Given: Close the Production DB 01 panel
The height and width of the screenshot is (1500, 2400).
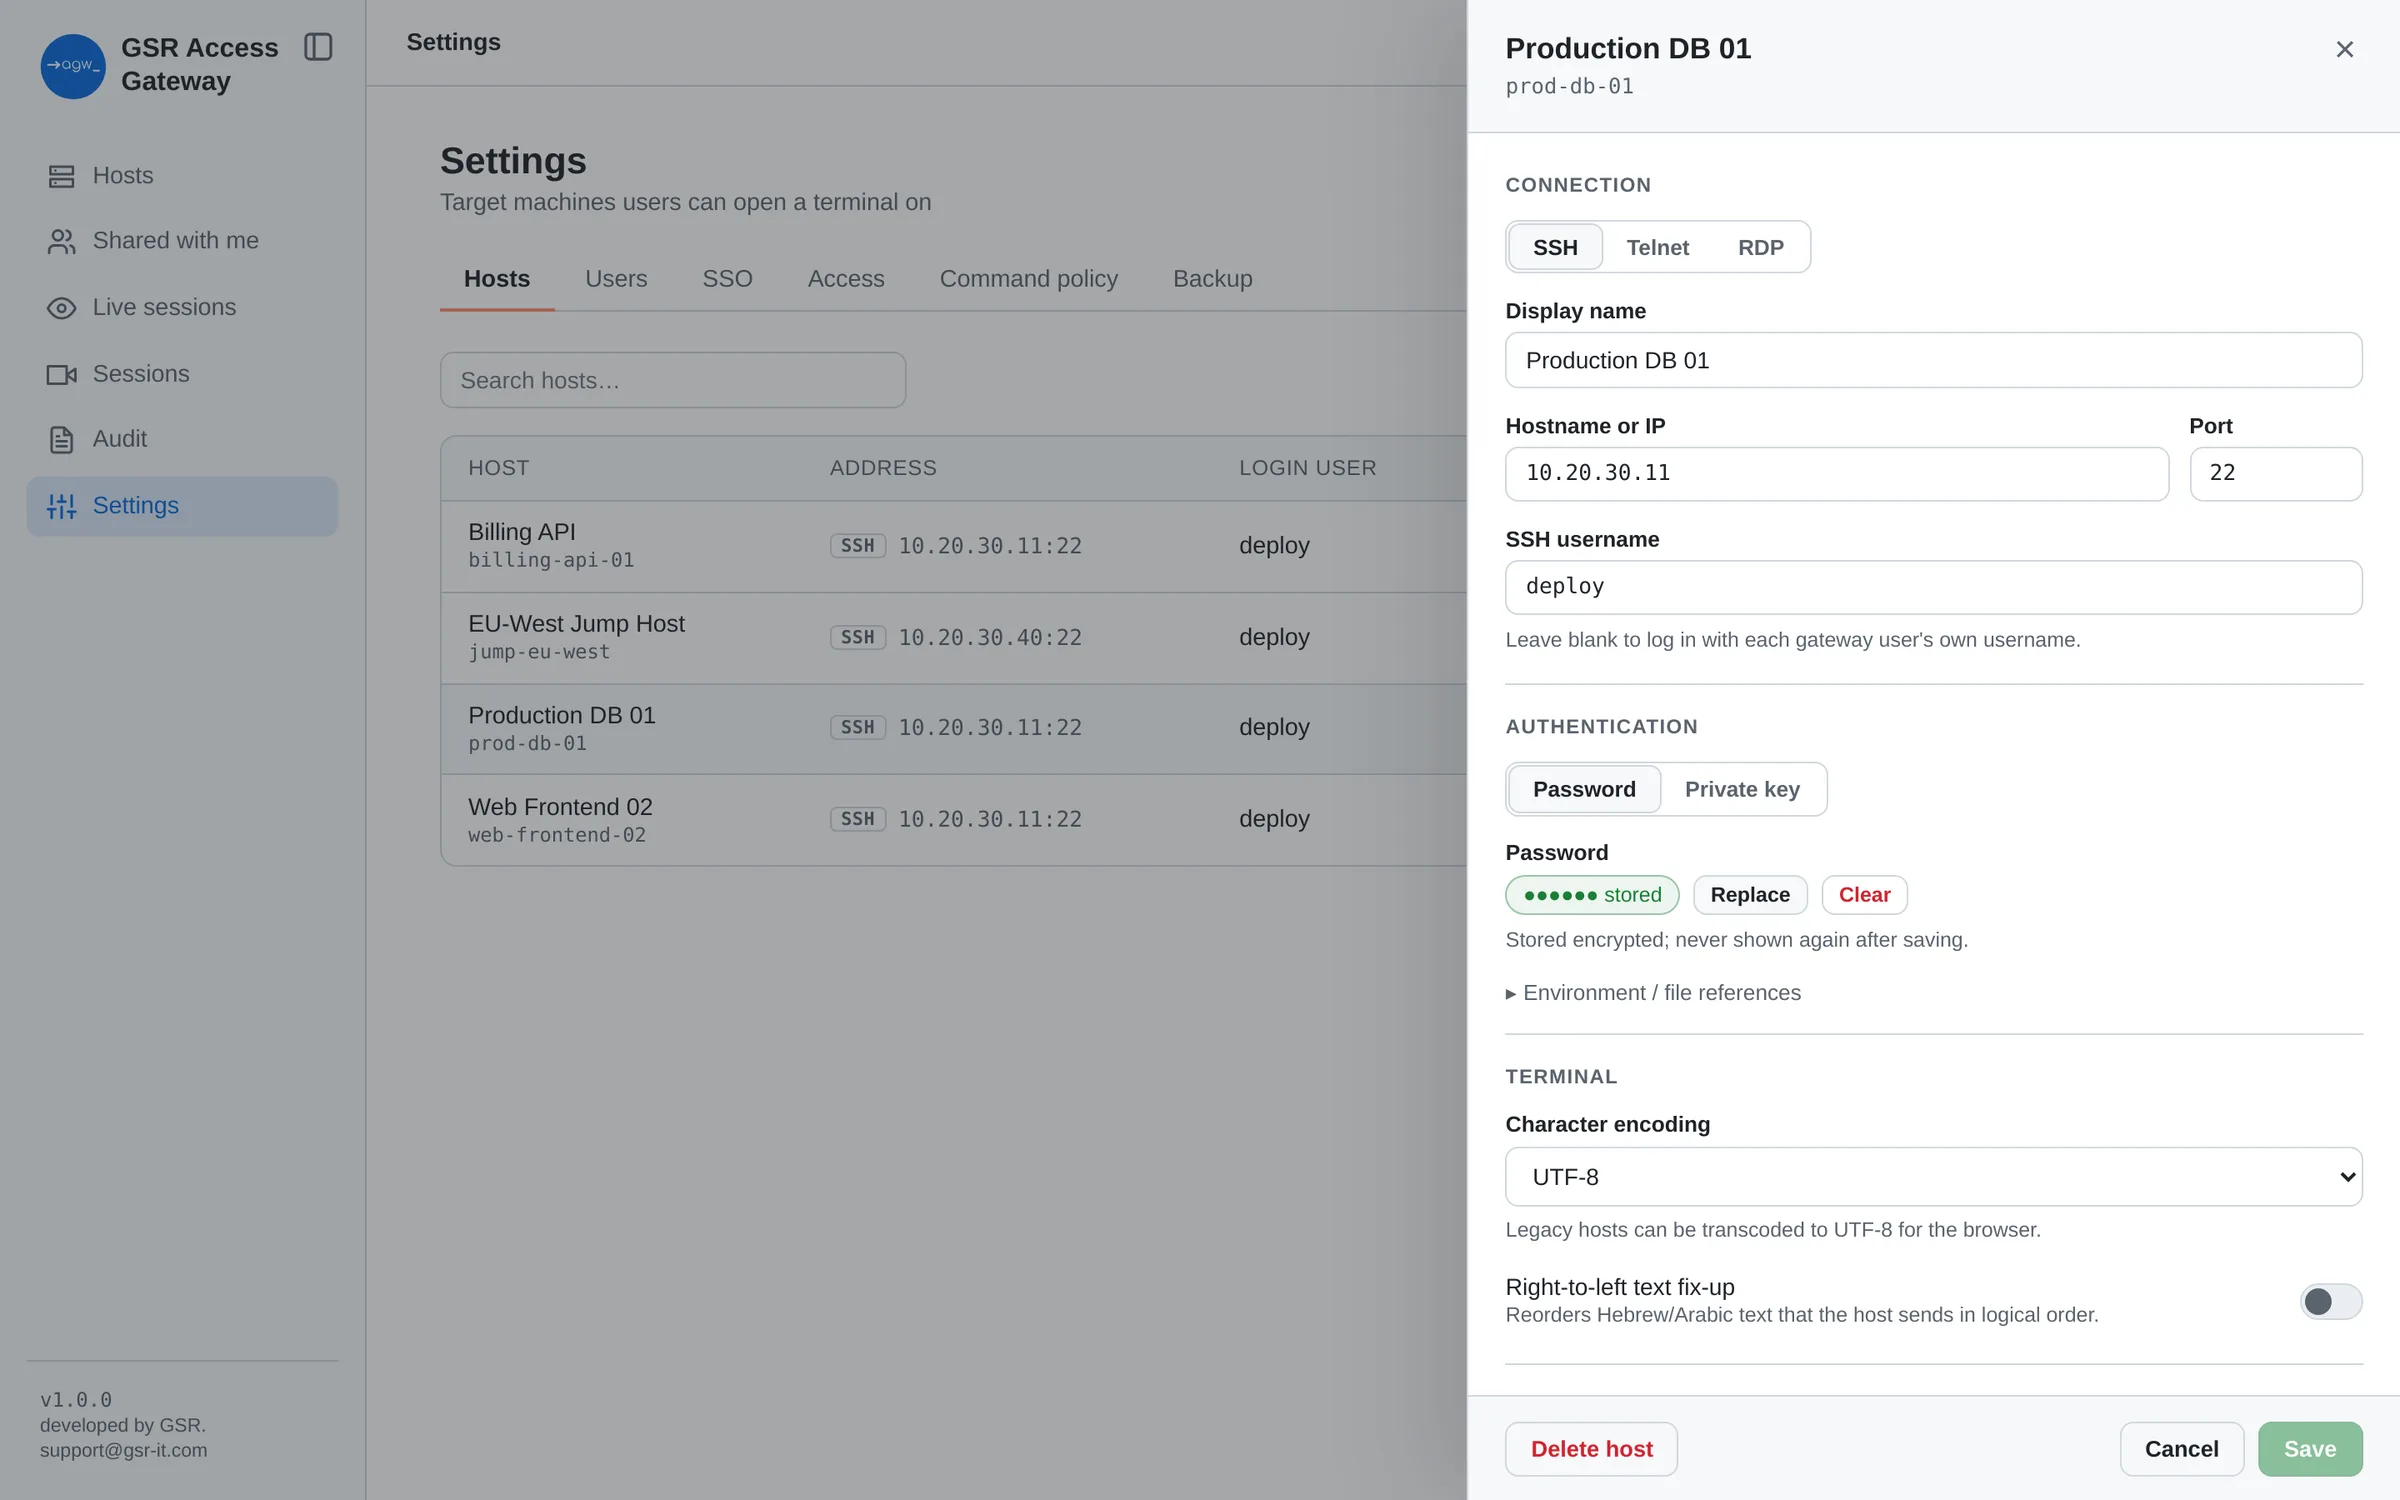Looking at the screenshot, I should tap(2344, 49).
